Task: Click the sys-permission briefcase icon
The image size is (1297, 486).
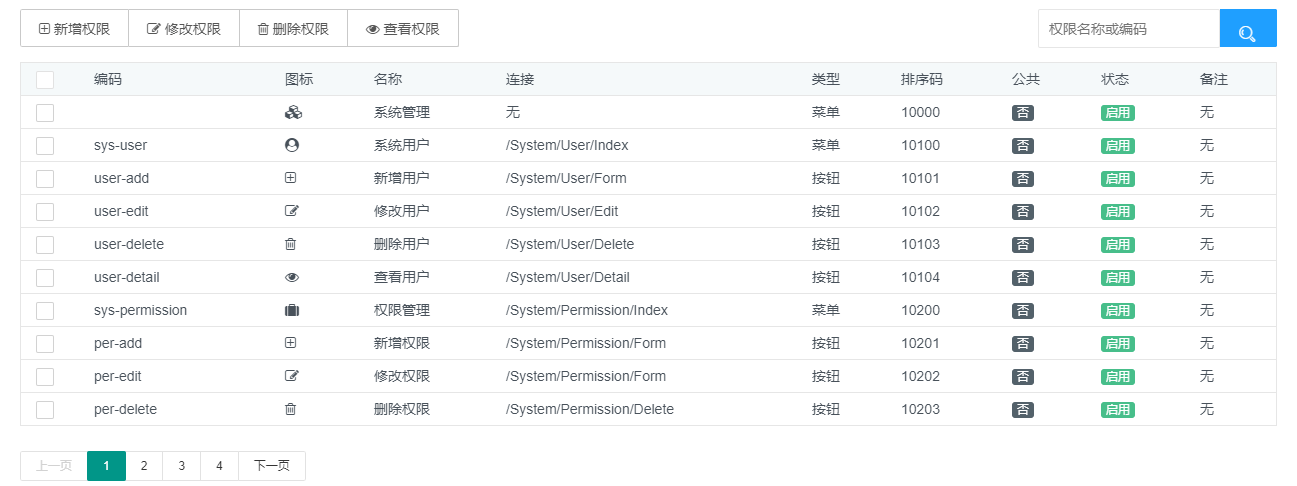Action: pos(292,311)
